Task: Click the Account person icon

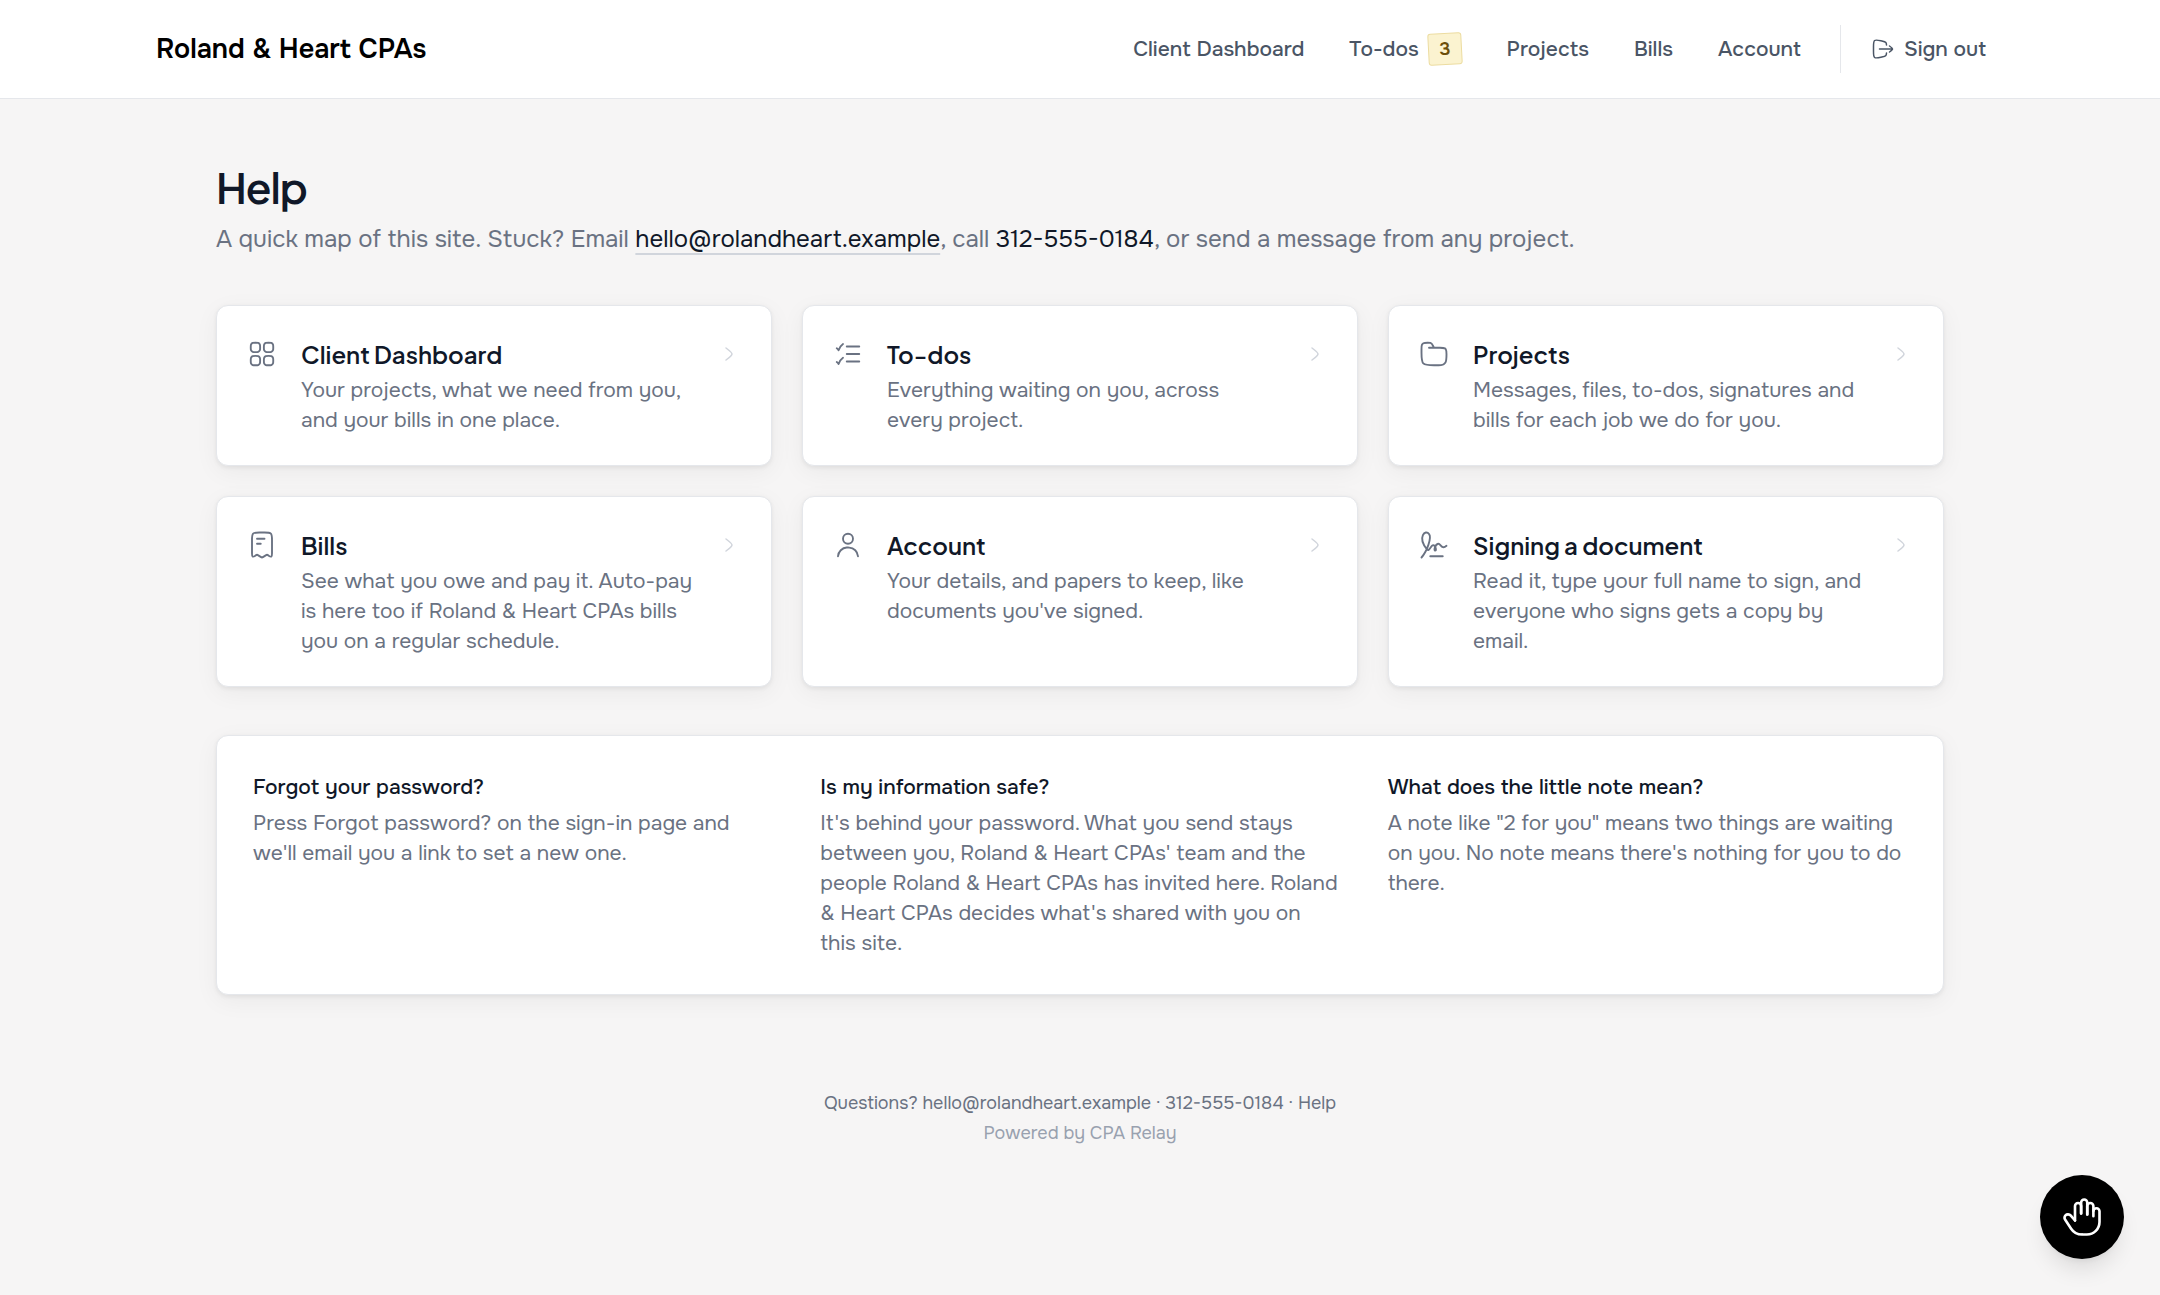Action: 848,545
